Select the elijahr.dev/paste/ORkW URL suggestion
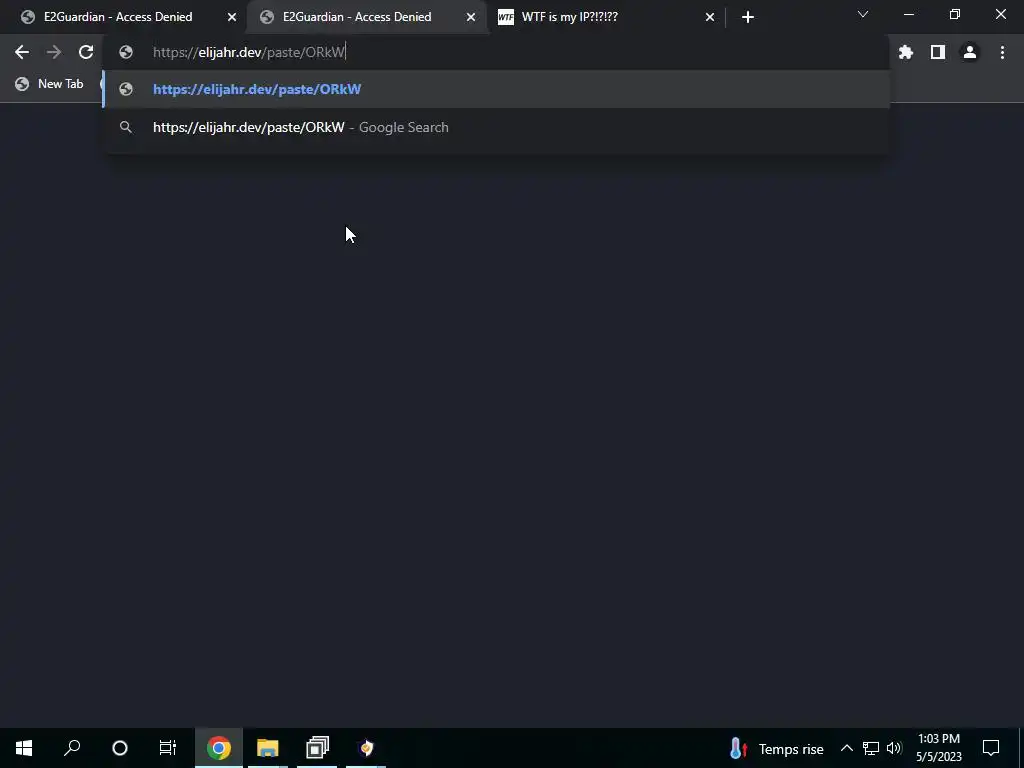 496,89
